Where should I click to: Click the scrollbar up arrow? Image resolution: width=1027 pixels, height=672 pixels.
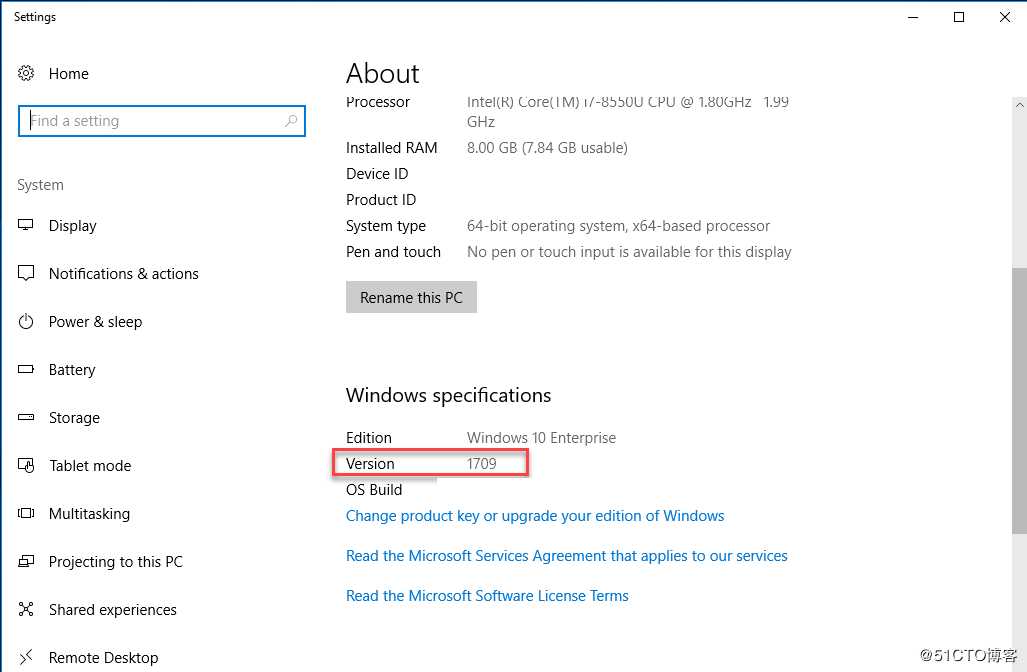(x=1019, y=104)
